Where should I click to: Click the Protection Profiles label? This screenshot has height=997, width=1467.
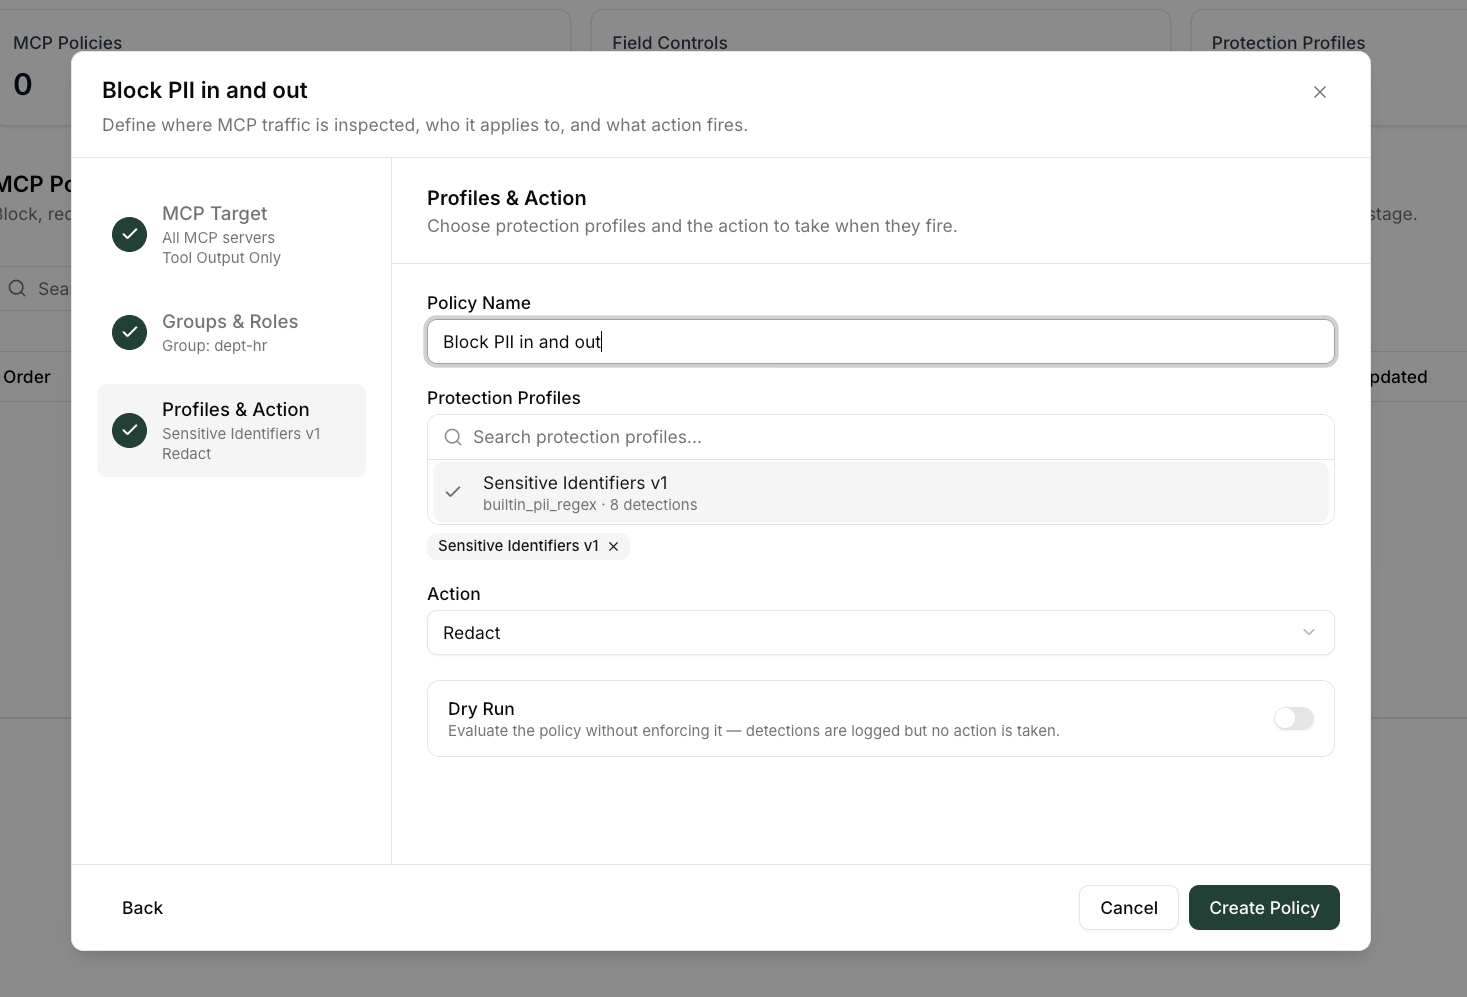coord(503,398)
